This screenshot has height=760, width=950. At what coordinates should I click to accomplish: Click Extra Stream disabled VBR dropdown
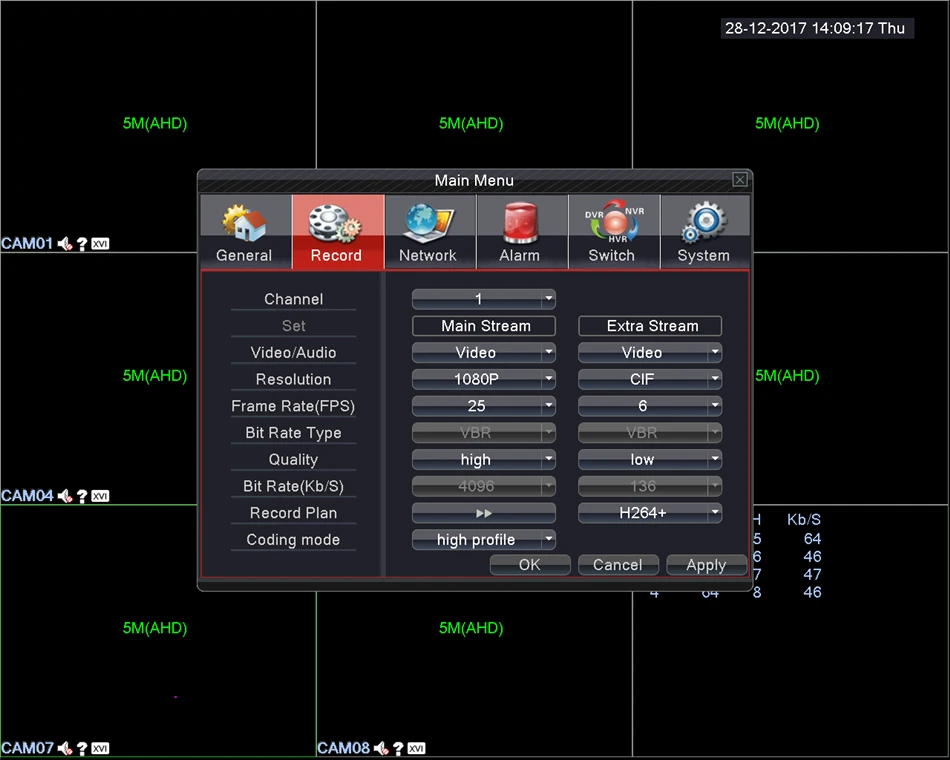pyautogui.click(x=650, y=433)
